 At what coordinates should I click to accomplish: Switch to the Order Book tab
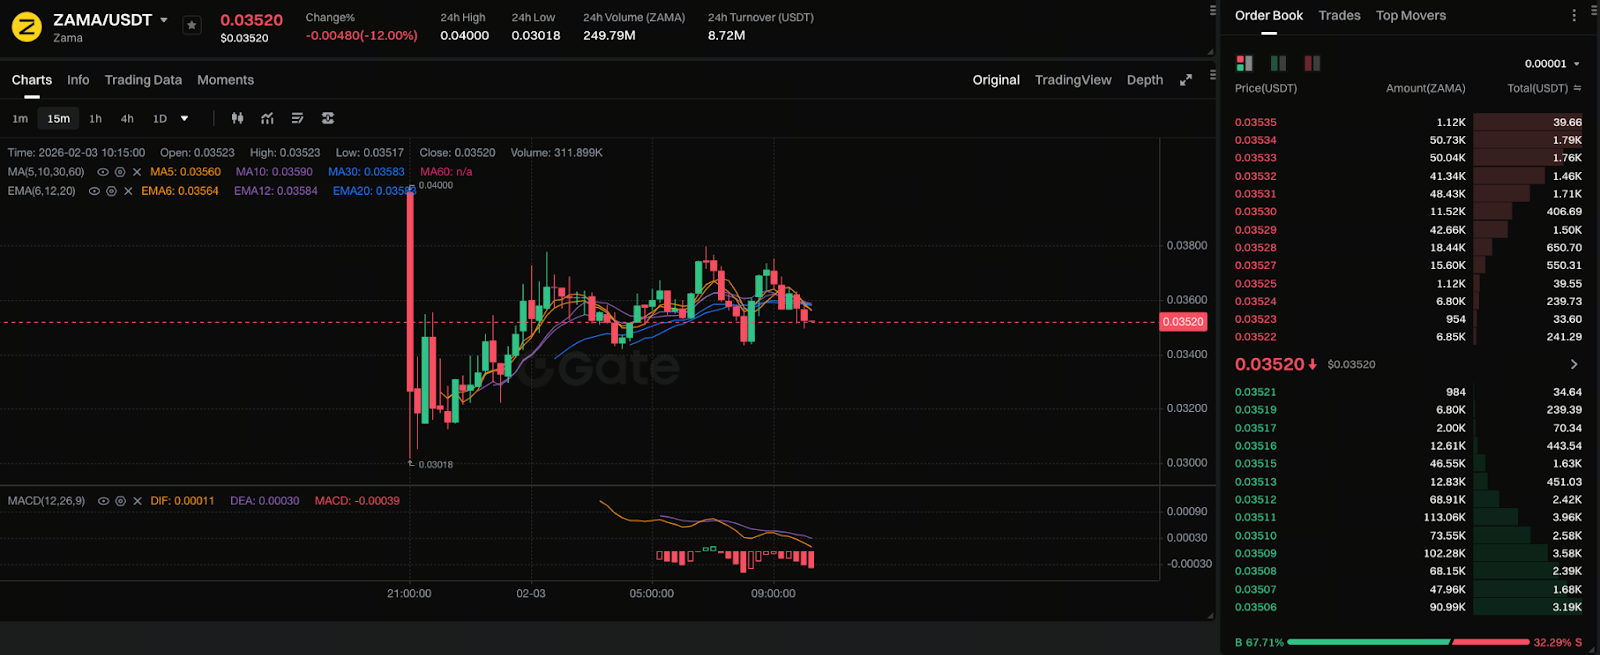coord(1269,15)
